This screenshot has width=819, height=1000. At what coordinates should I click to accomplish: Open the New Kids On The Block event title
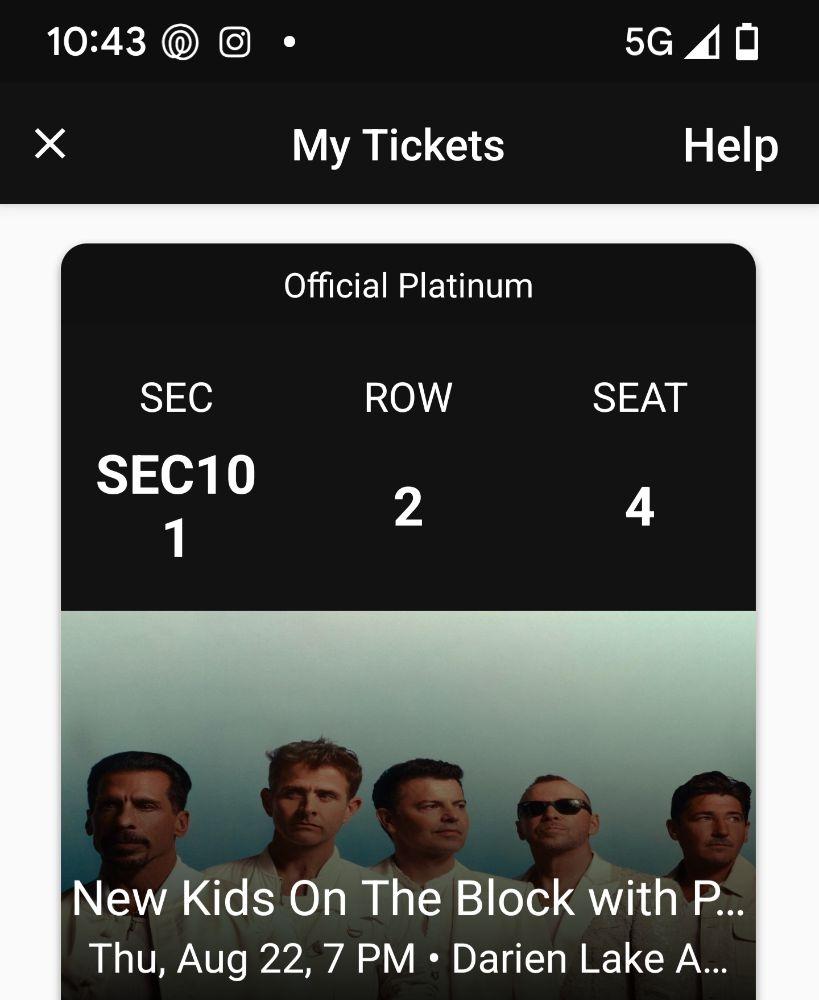point(408,899)
